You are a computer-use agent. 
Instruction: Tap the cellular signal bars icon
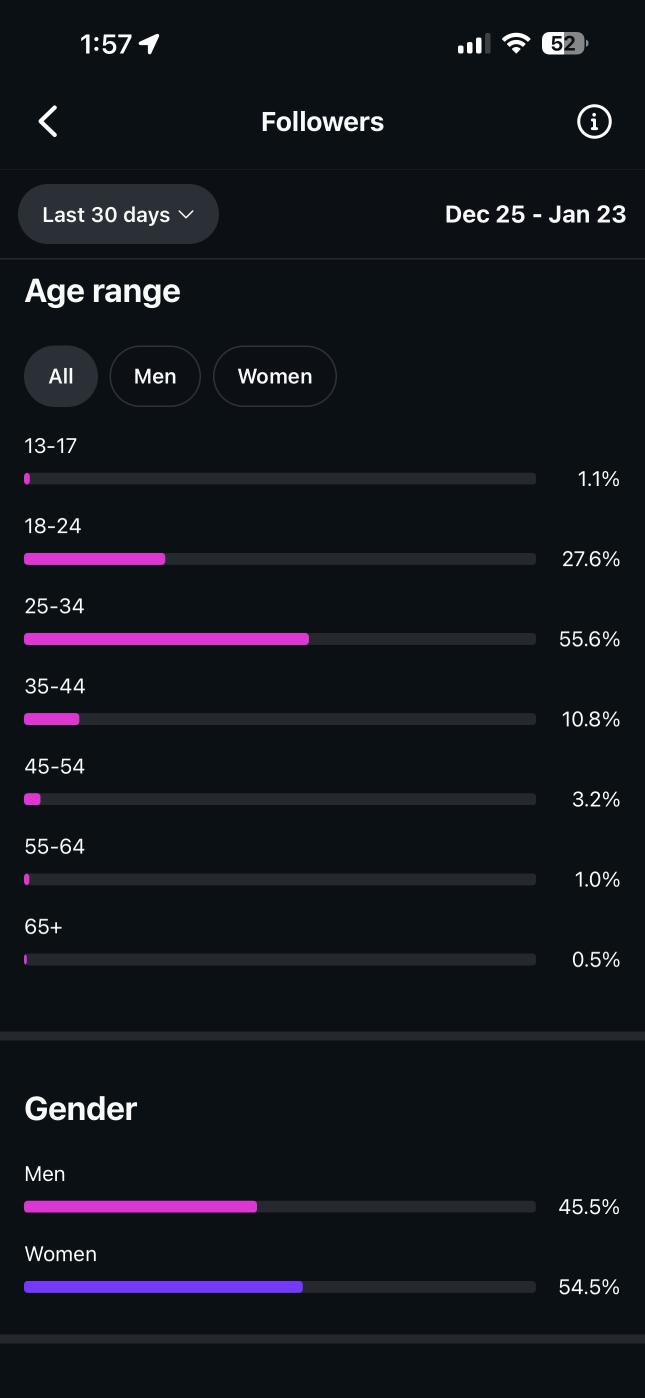point(473,44)
